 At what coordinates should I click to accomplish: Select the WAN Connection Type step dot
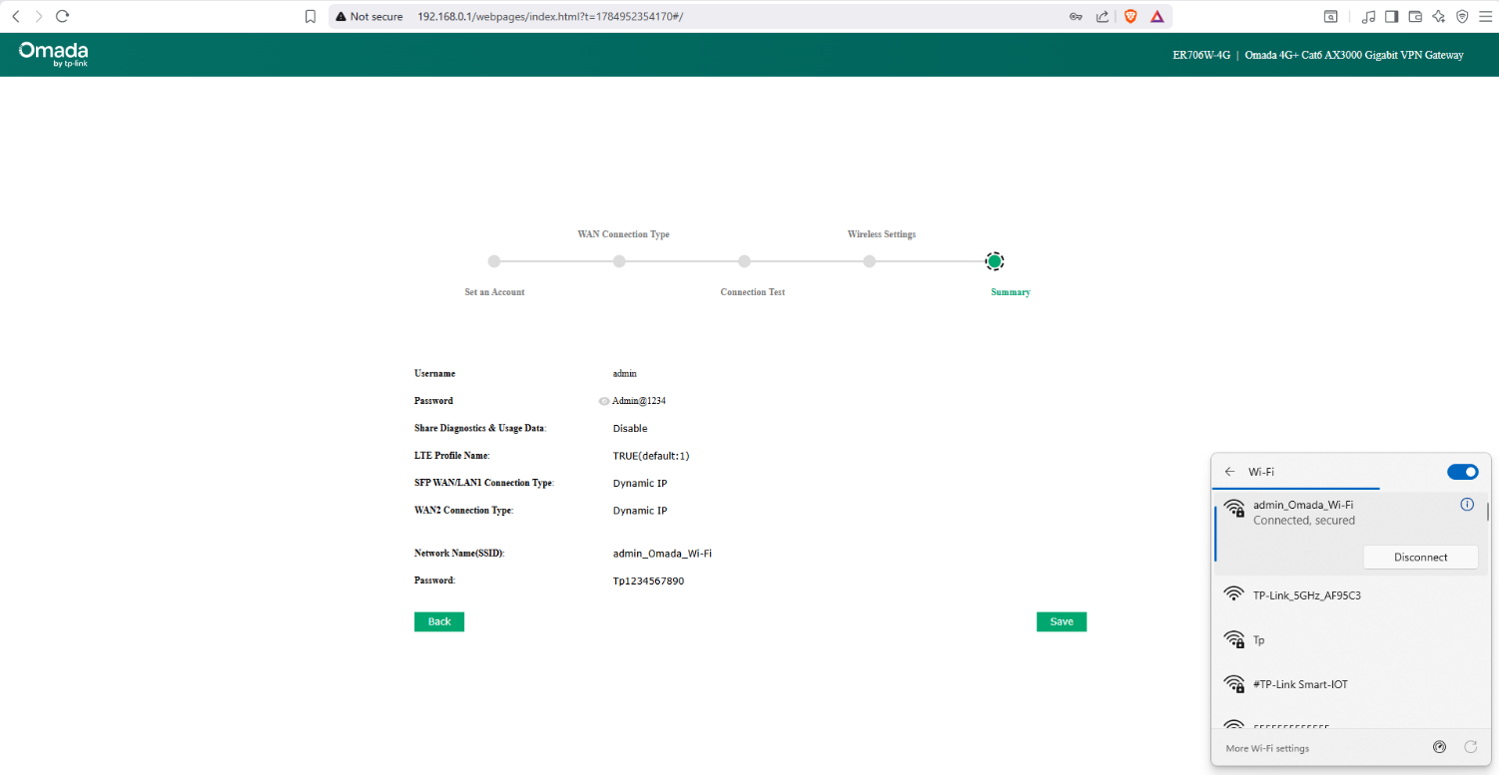(619, 261)
